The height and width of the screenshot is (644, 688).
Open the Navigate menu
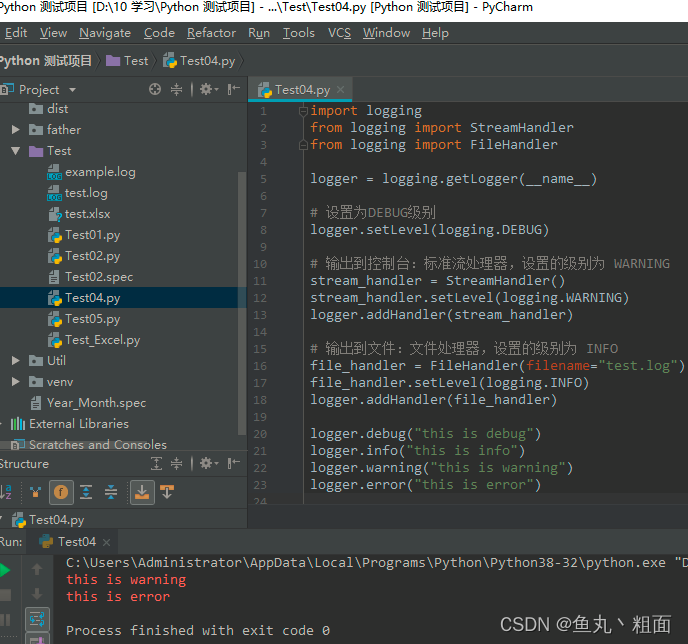[x=105, y=33]
